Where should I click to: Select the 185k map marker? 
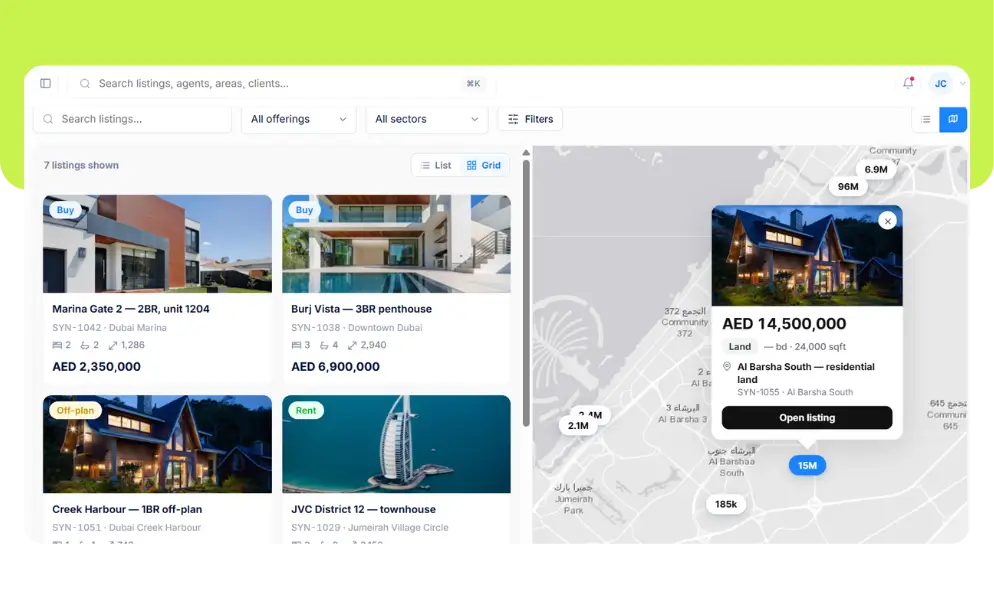pyautogui.click(x=726, y=504)
